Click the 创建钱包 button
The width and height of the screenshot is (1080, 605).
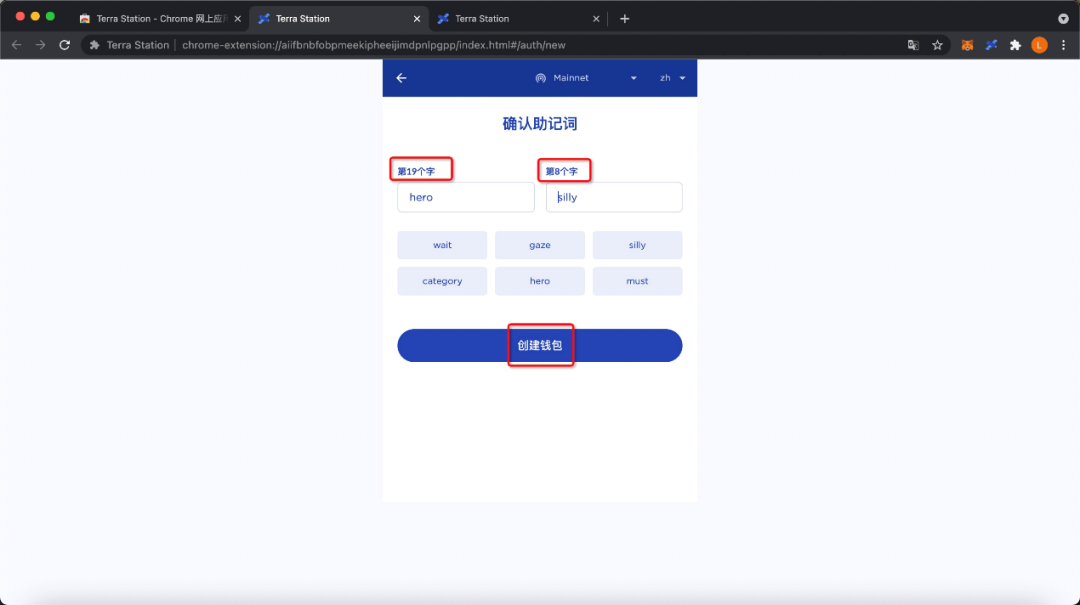tap(540, 345)
